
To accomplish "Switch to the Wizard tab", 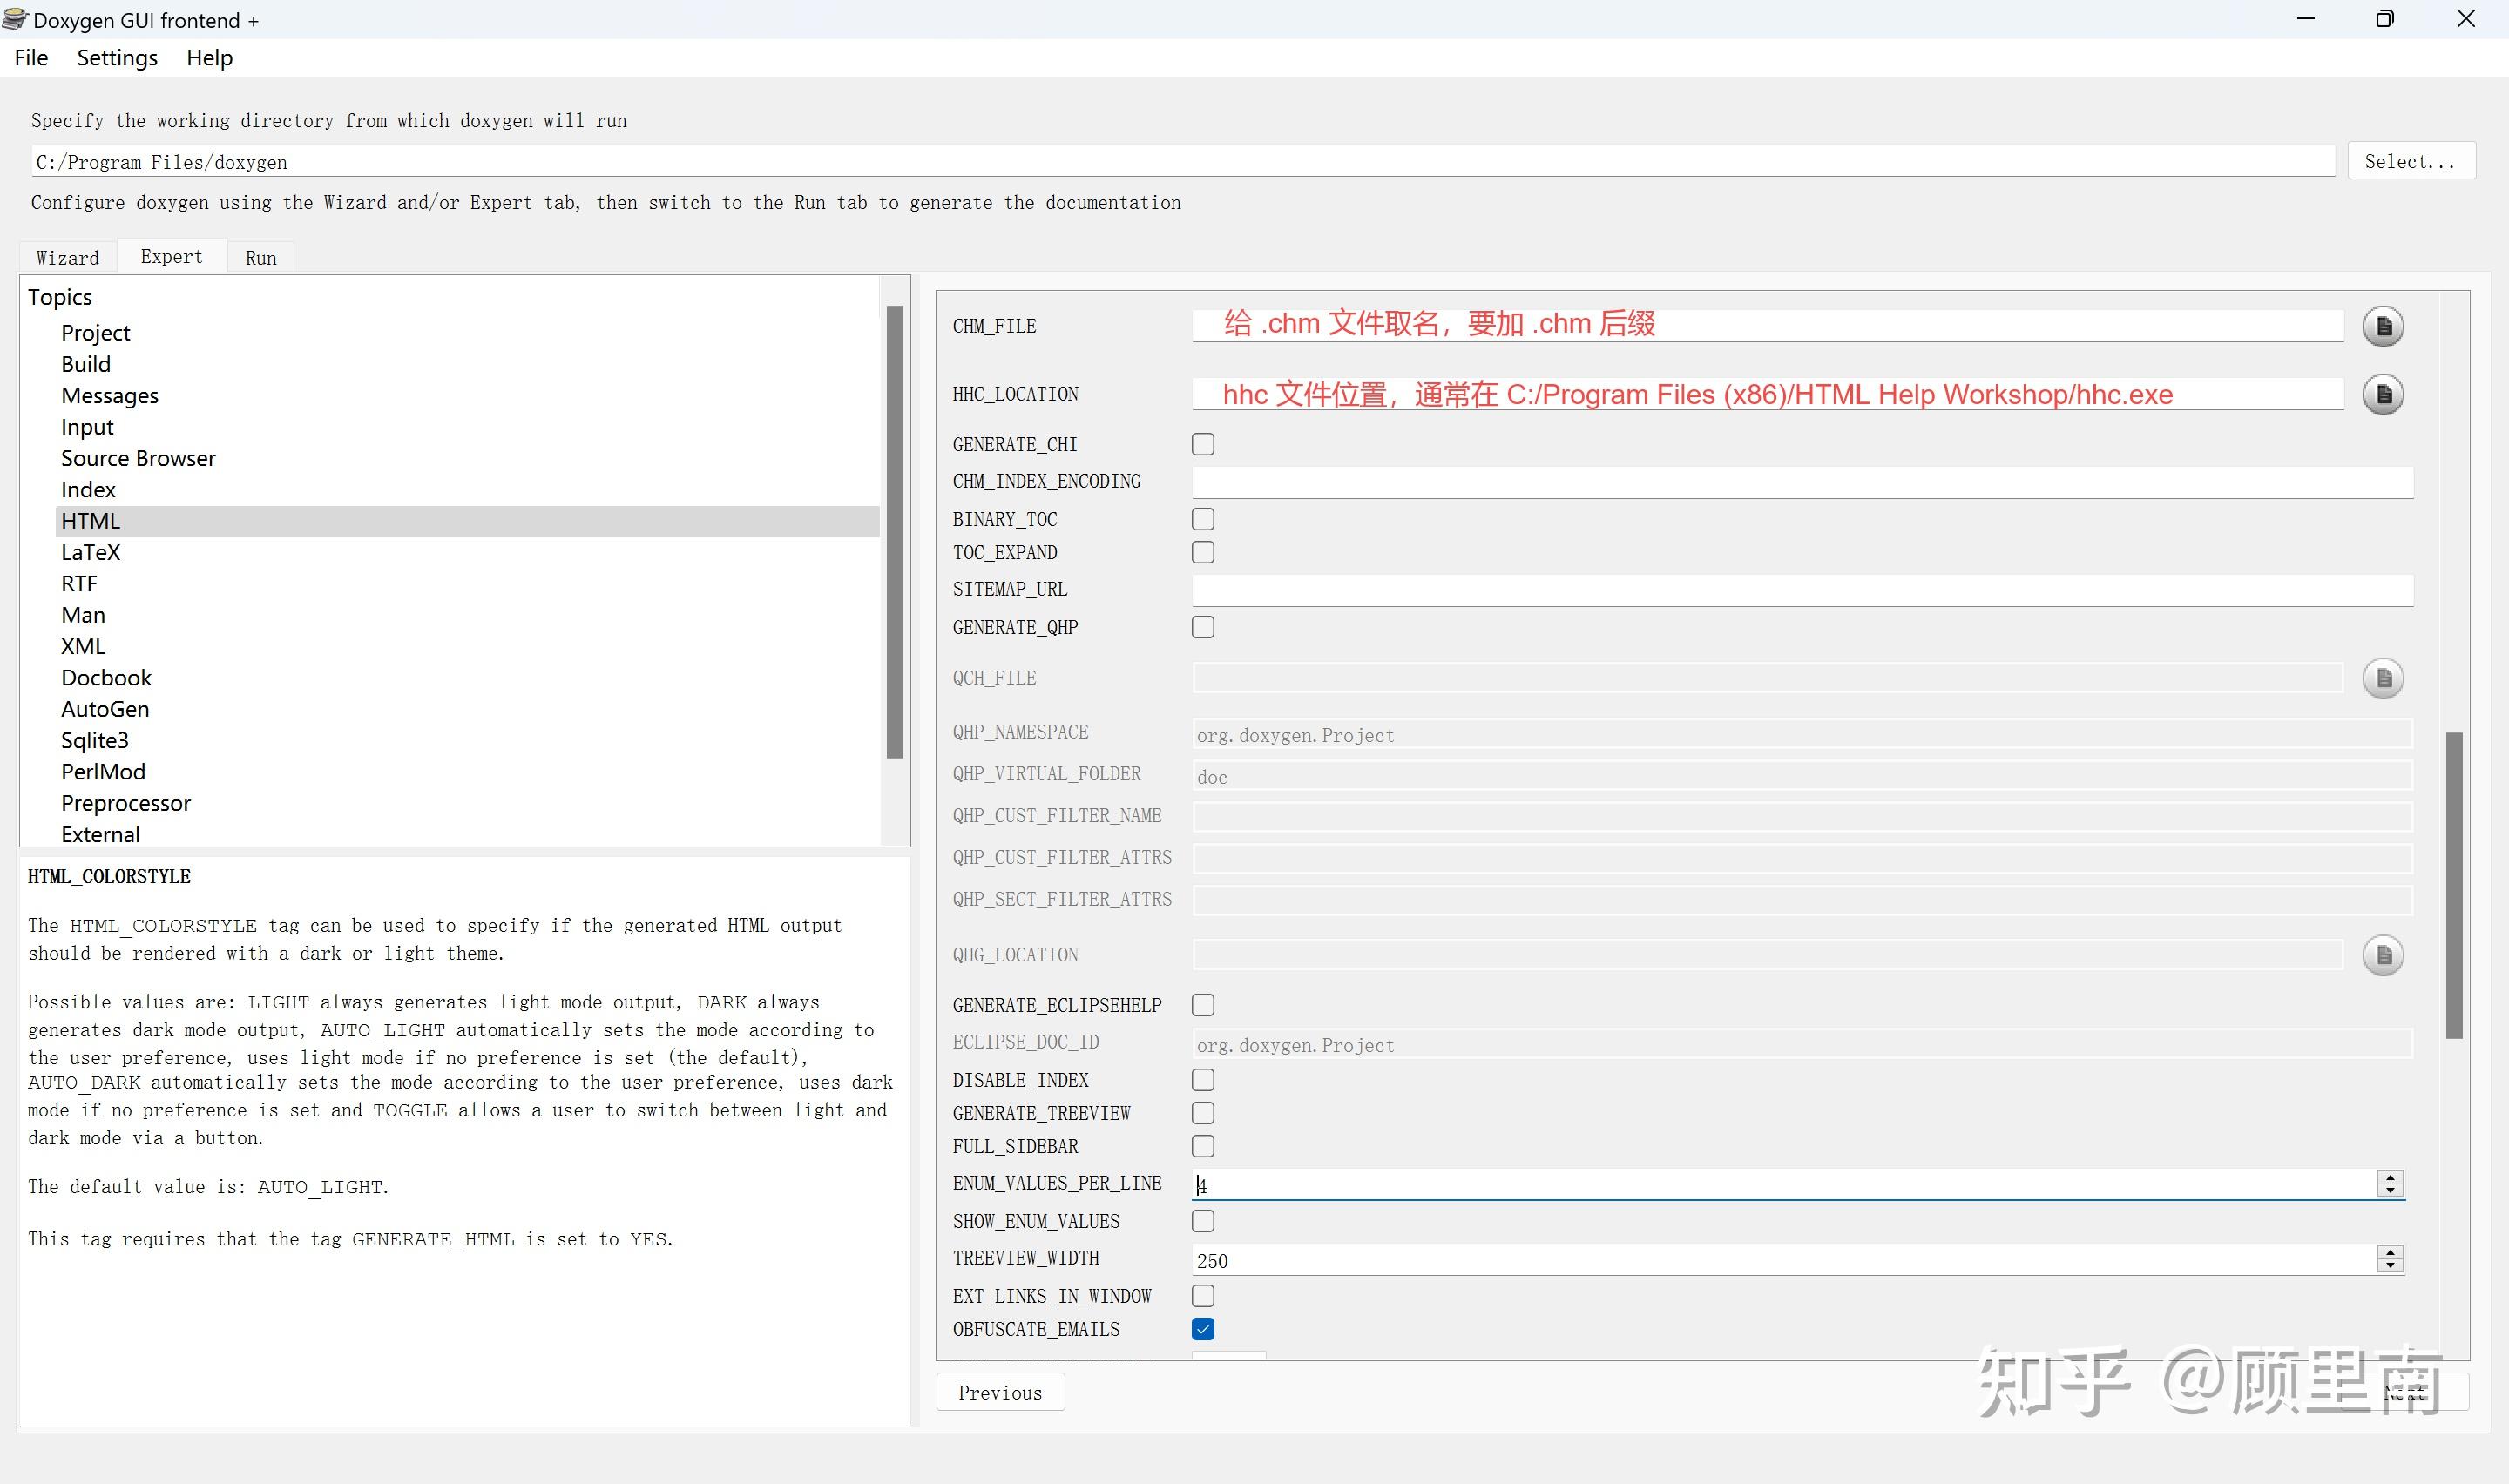I will pyautogui.click(x=68, y=258).
